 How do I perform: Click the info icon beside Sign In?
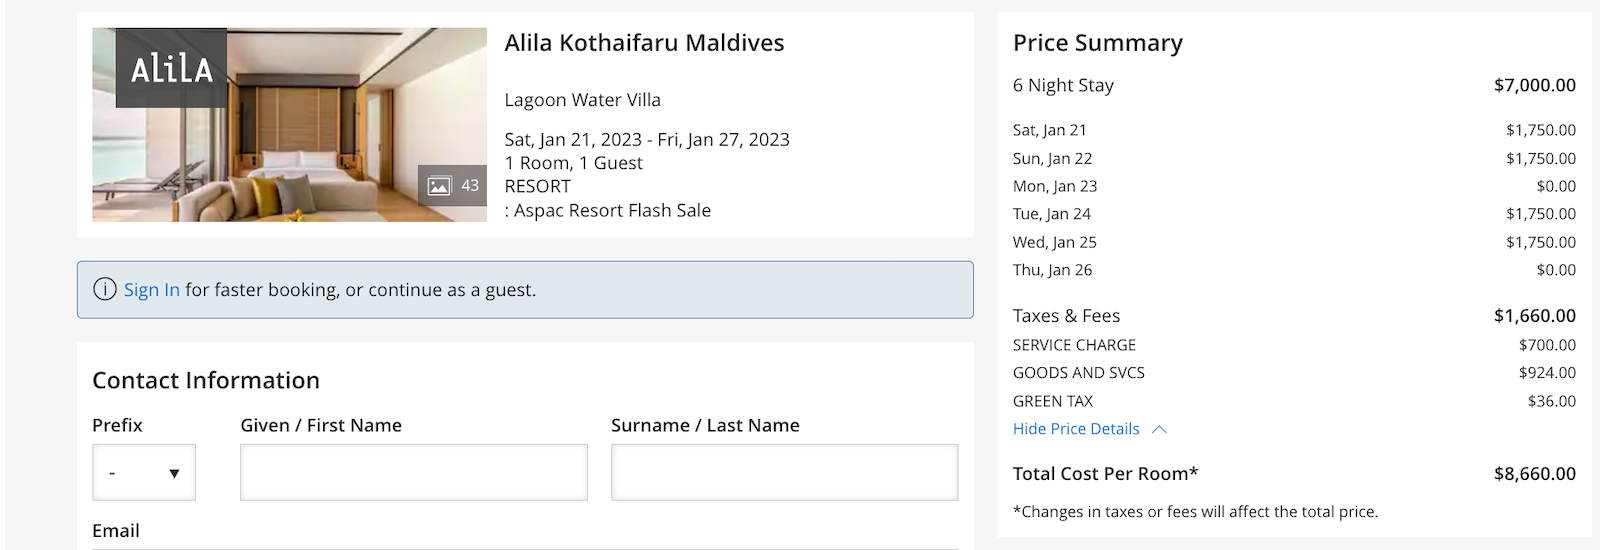click(x=105, y=289)
